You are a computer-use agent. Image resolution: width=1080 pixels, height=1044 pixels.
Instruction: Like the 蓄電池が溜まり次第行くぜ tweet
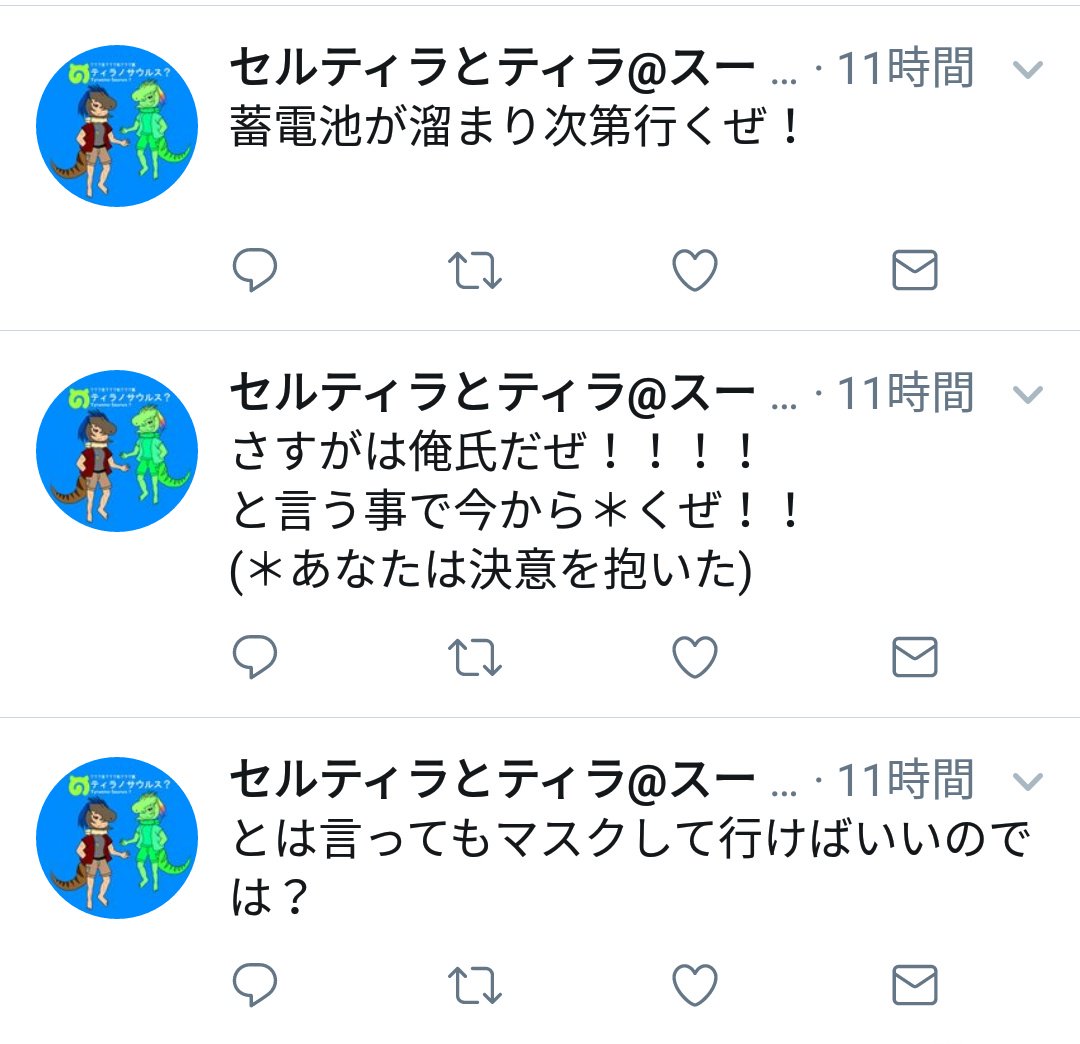pyautogui.click(x=695, y=270)
